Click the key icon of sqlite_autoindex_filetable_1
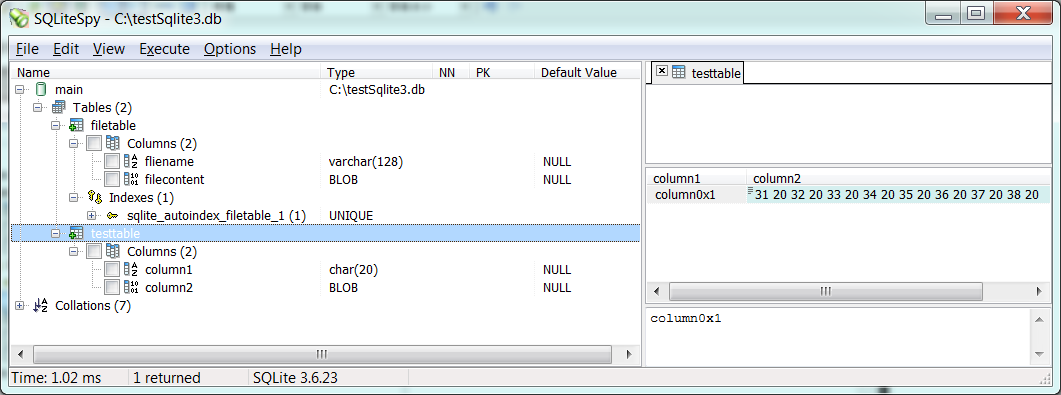Screen dimensions: 1061x395 click(x=113, y=216)
